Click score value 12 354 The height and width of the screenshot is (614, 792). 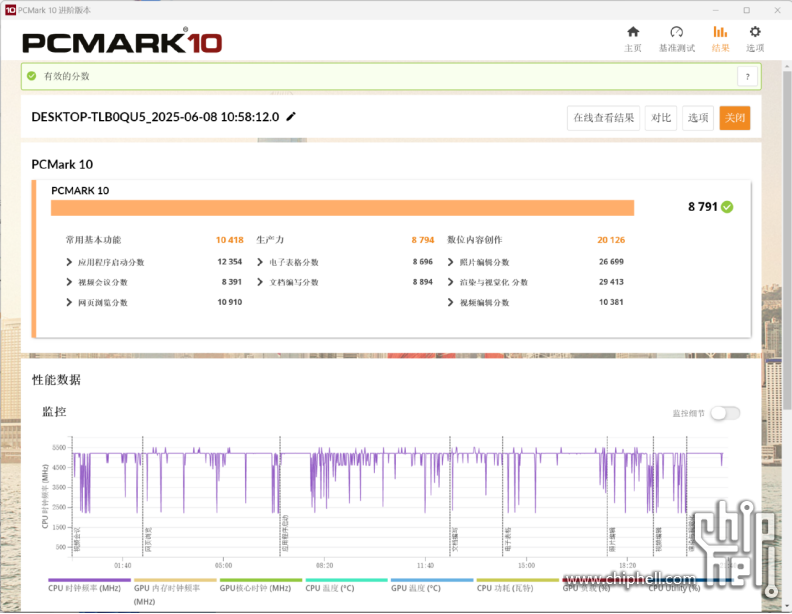point(230,262)
